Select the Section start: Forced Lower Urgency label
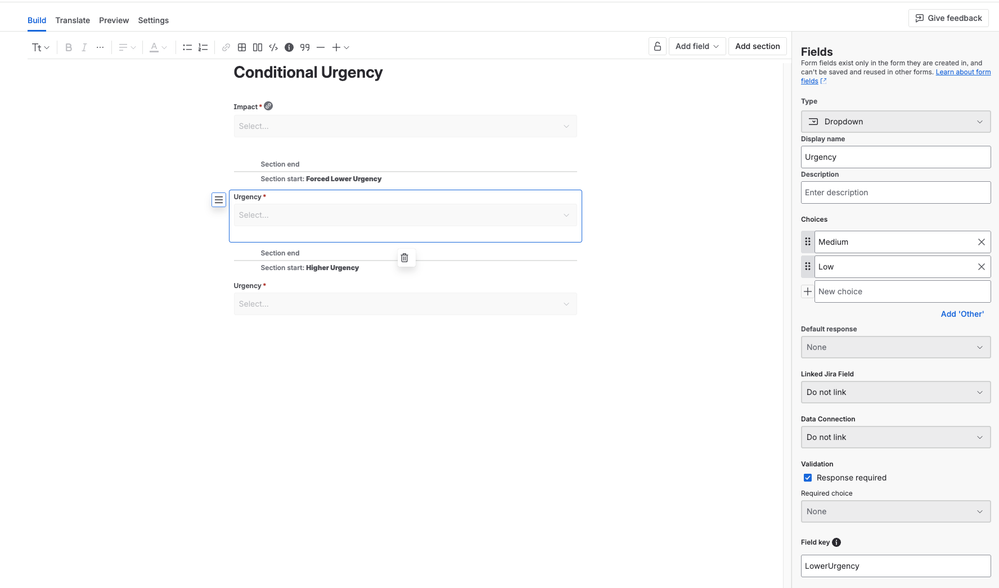This screenshot has height=588, width=999. 321,179
